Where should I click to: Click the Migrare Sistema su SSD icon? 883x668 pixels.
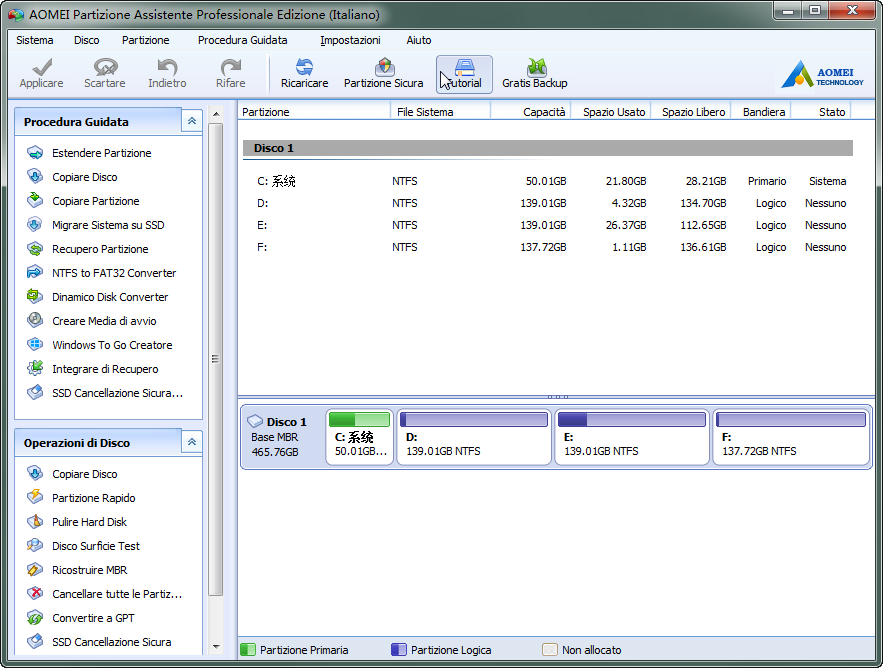pos(35,225)
